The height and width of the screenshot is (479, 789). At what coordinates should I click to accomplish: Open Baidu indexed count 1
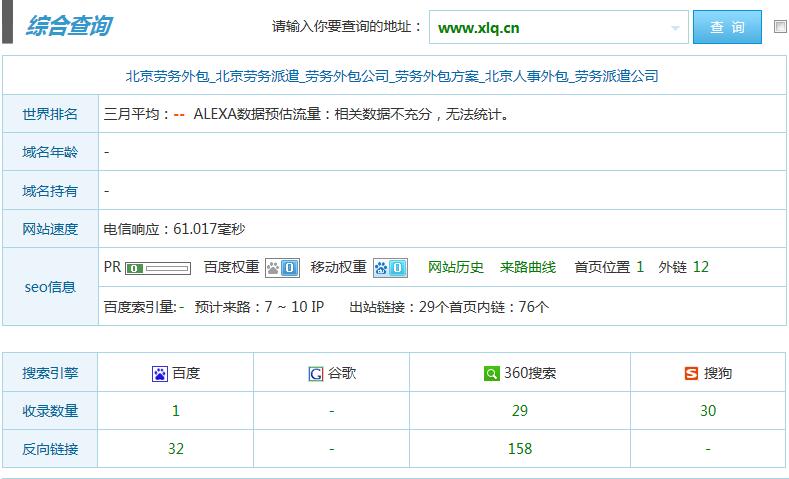pos(176,411)
